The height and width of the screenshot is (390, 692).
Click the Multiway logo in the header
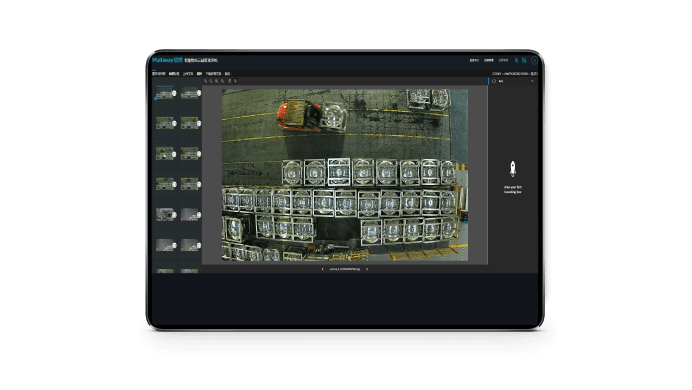pyautogui.click(x=167, y=60)
